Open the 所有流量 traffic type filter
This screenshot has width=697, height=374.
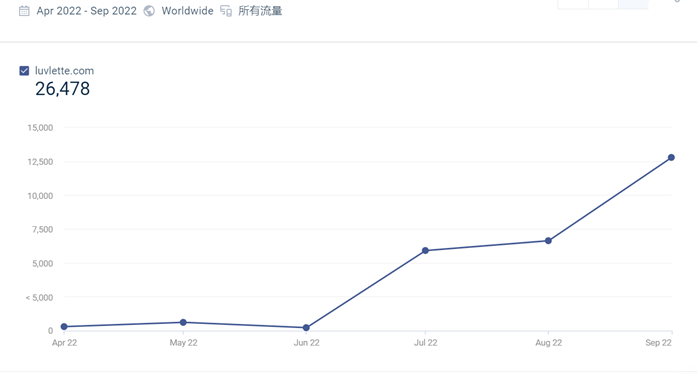(260, 11)
